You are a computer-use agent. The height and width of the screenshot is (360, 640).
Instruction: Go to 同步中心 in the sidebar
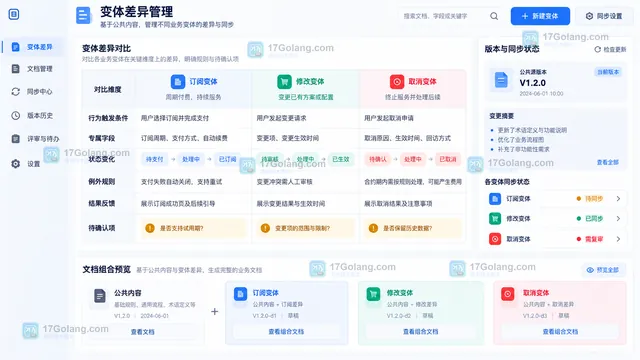tap(33, 92)
